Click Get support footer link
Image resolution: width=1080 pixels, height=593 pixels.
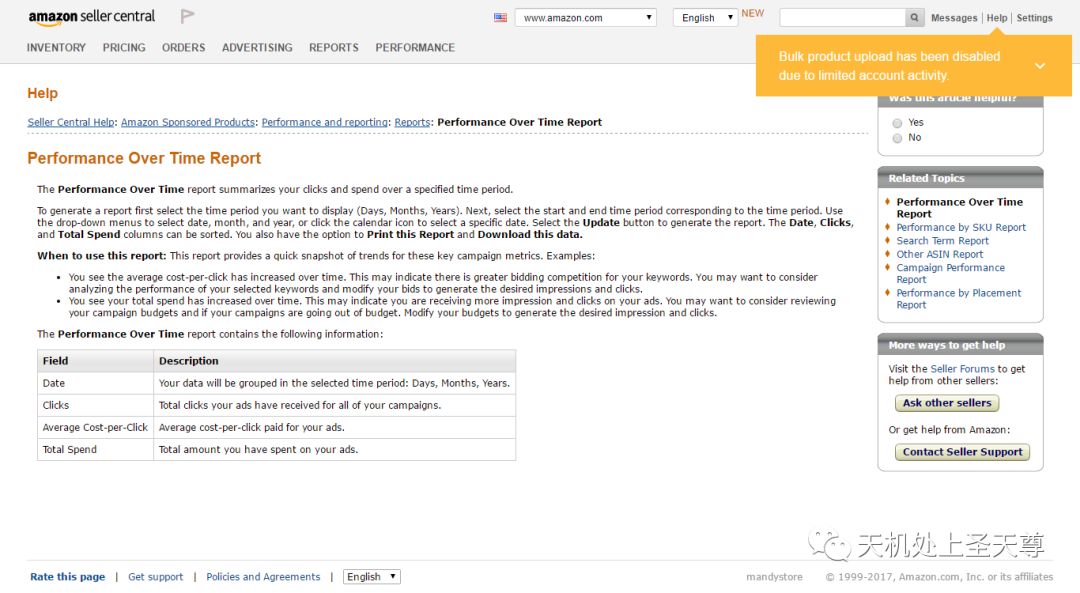pyautogui.click(x=156, y=576)
